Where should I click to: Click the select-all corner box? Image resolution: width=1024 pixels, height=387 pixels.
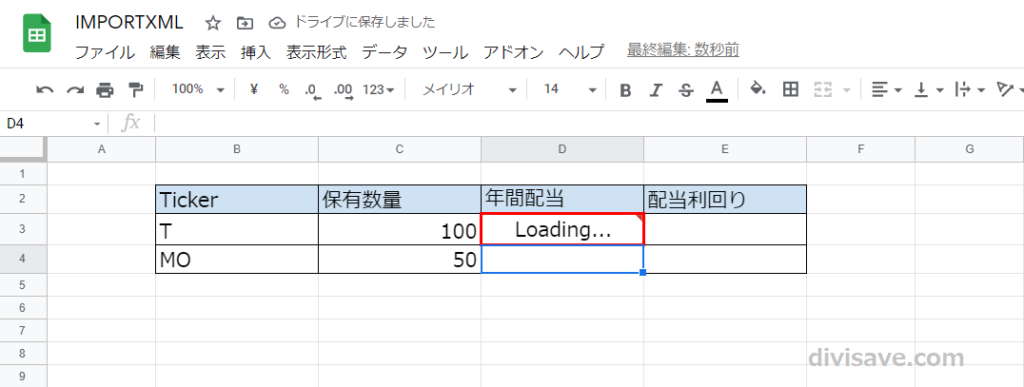[24, 149]
